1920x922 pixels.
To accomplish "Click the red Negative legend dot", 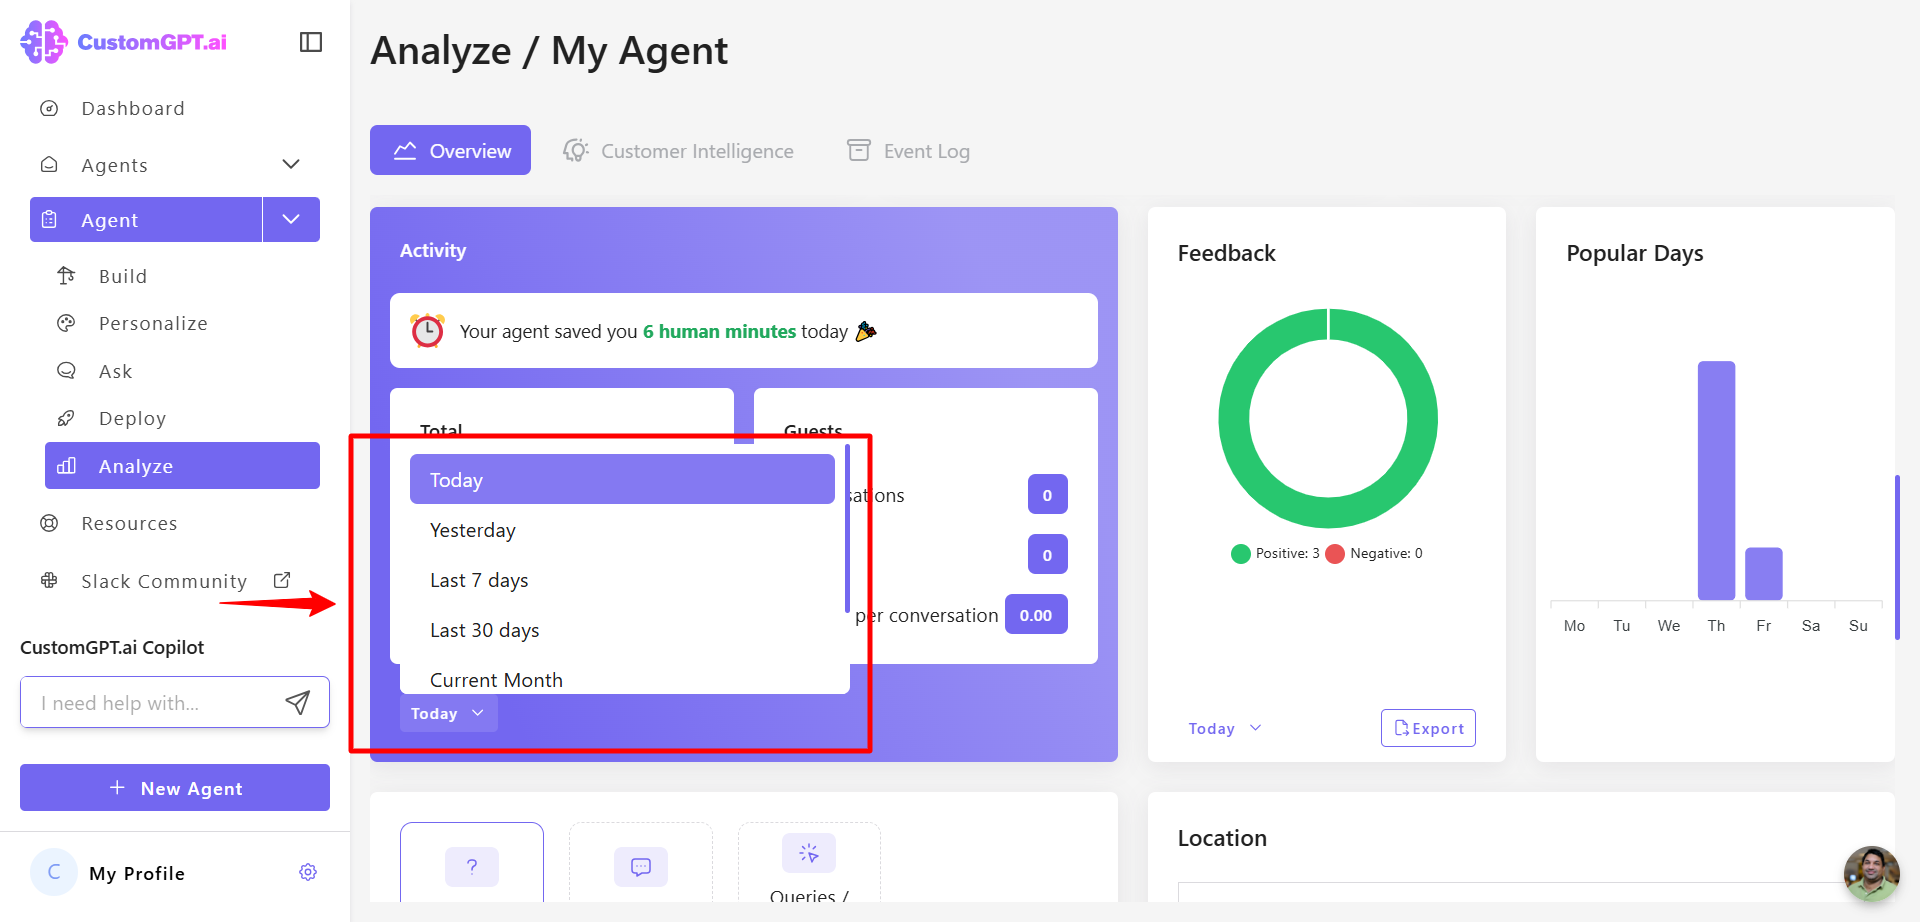I will pyautogui.click(x=1335, y=553).
